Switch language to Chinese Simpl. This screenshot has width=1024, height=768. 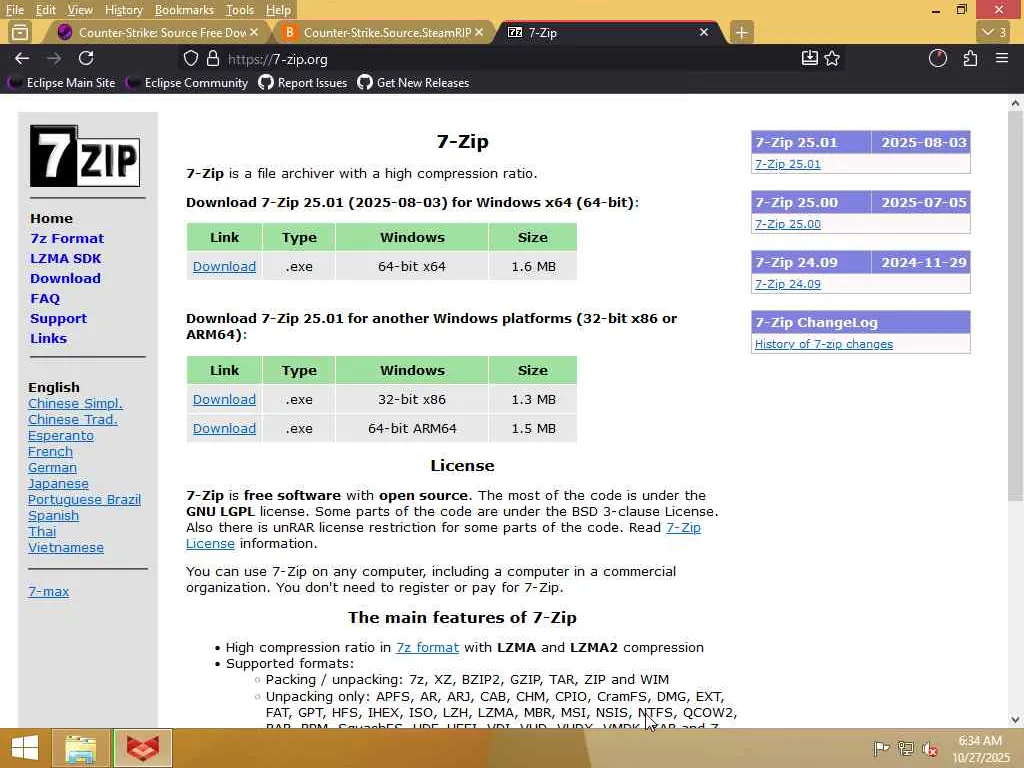(x=75, y=404)
